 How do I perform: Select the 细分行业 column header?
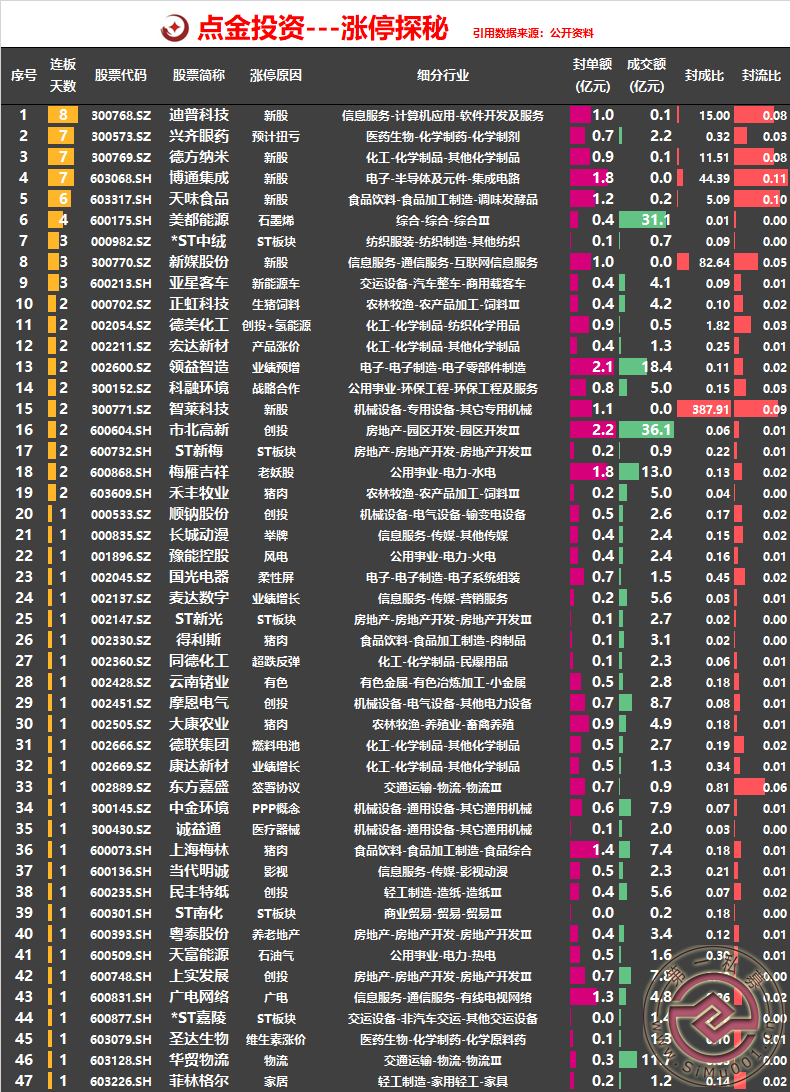tap(442, 75)
